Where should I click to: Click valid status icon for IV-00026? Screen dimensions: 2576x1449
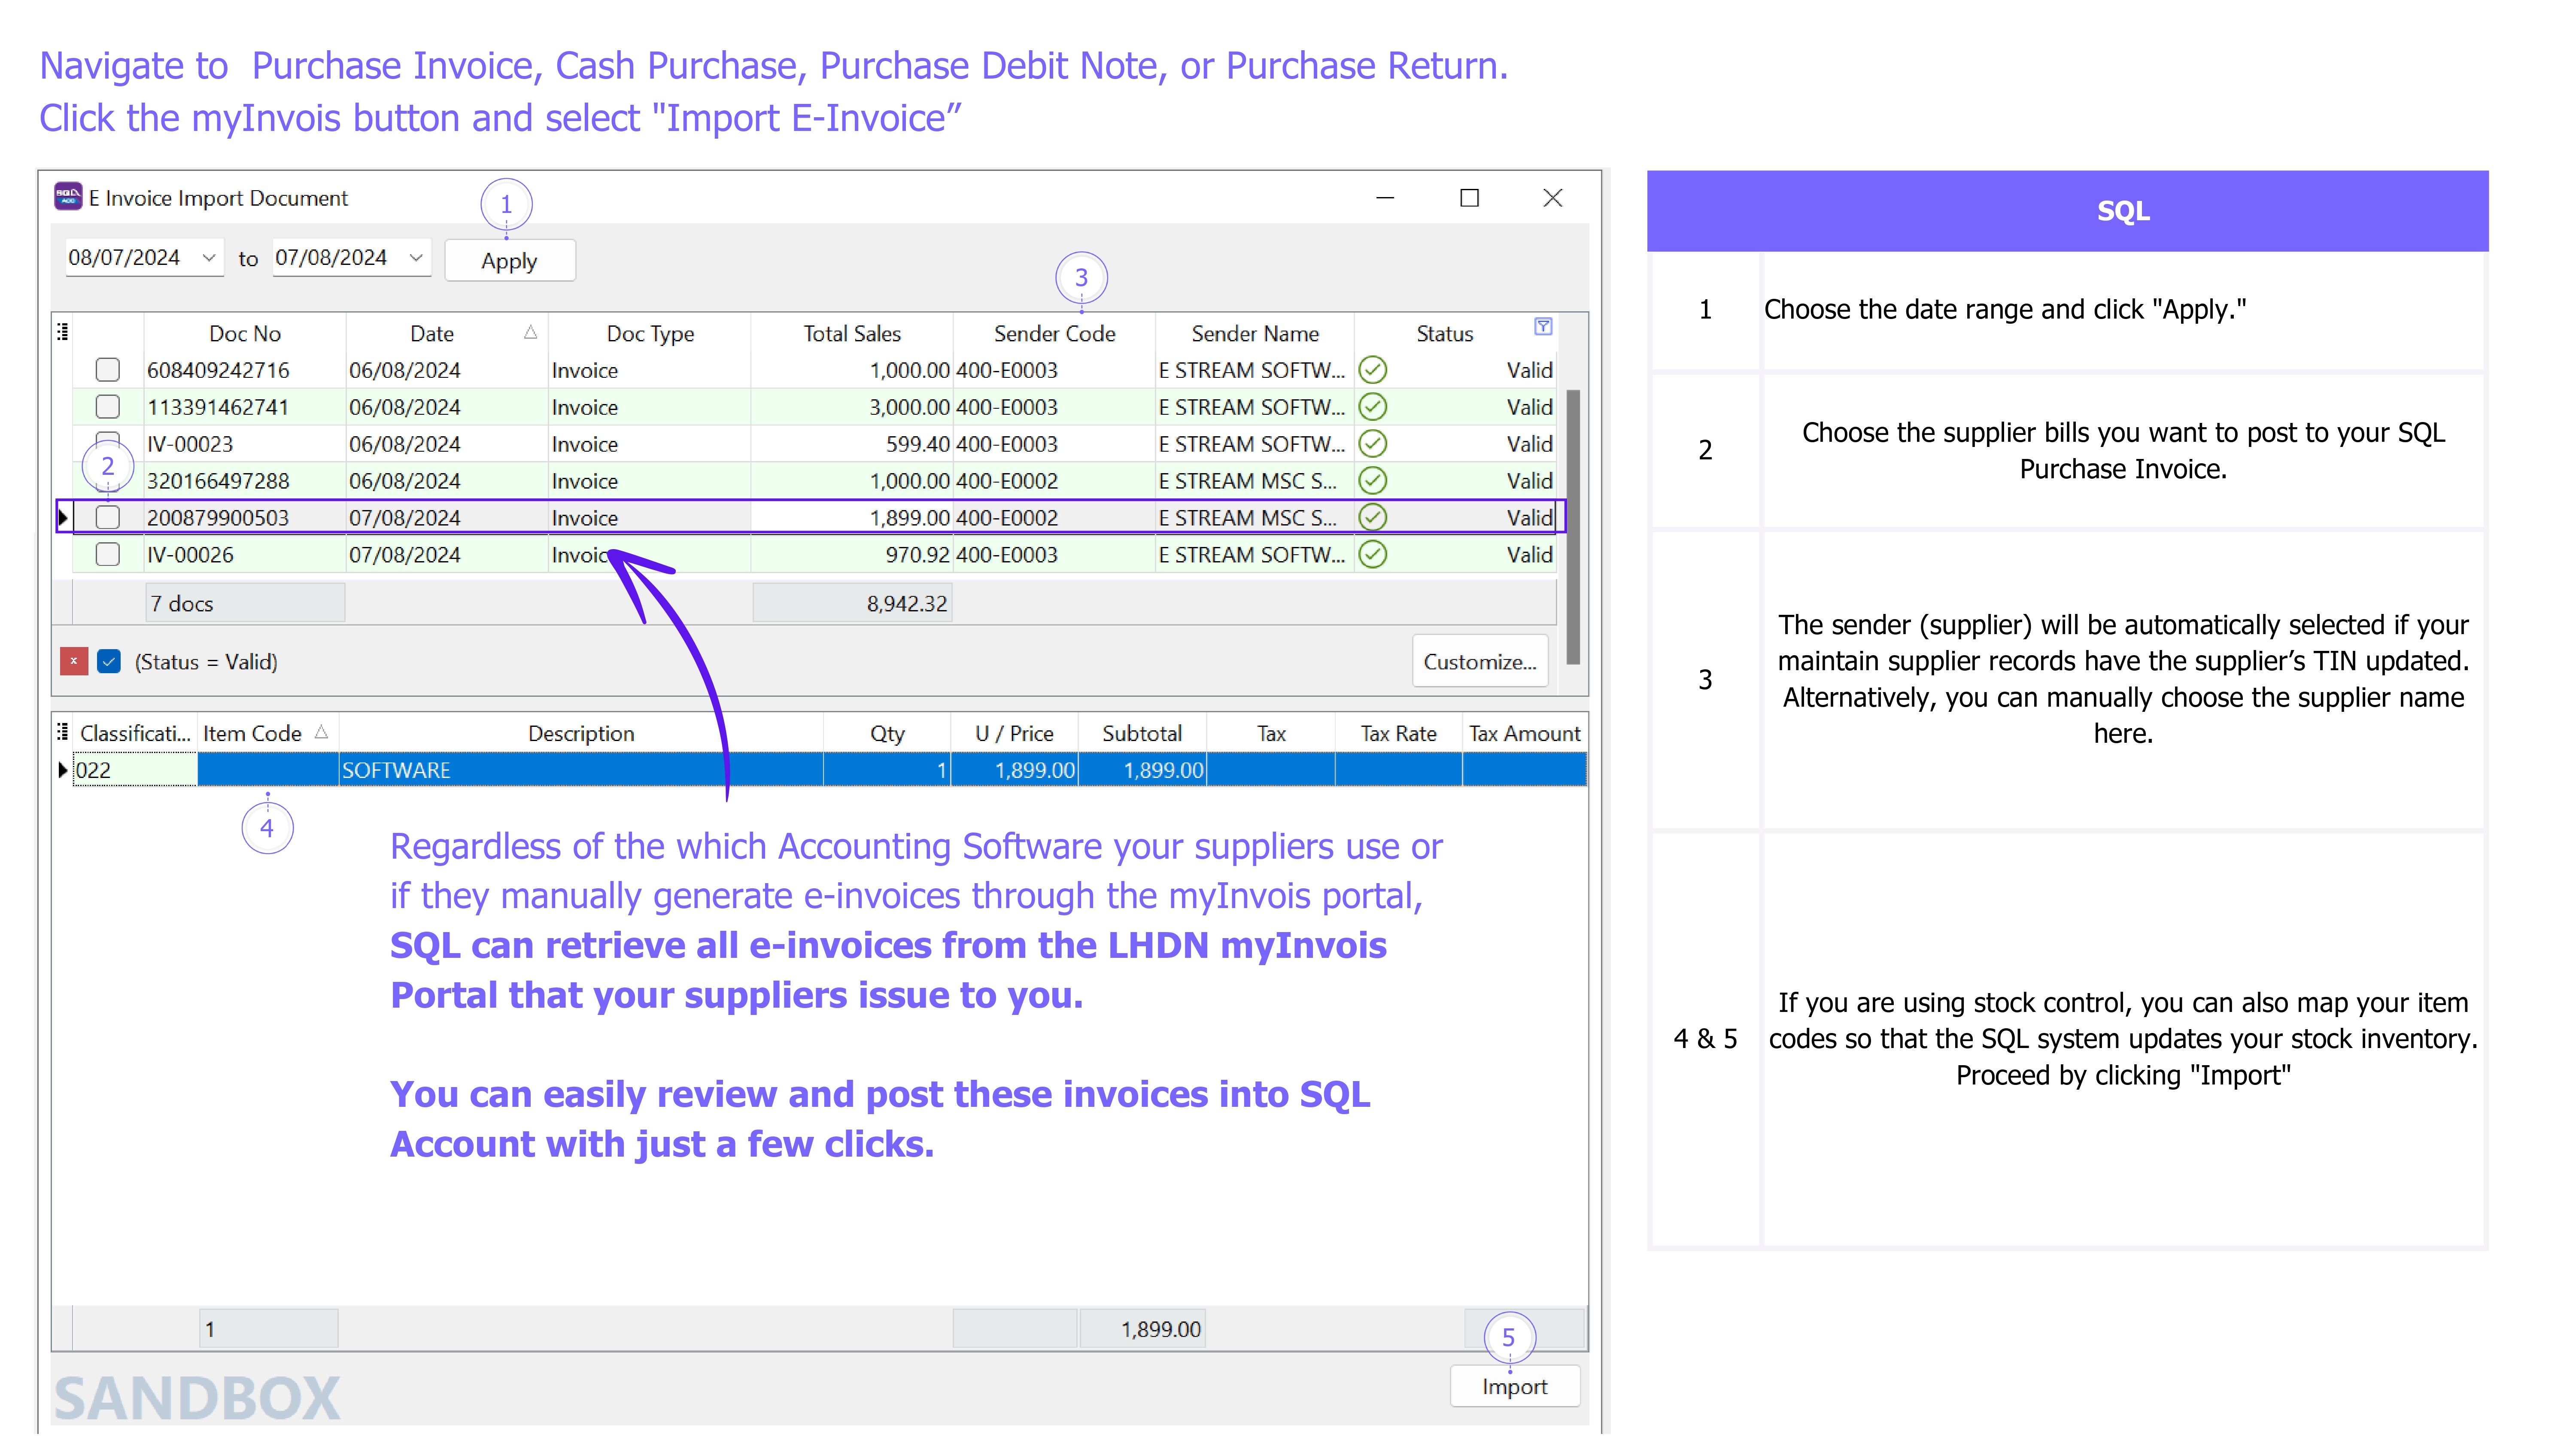click(x=1373, y=554)
